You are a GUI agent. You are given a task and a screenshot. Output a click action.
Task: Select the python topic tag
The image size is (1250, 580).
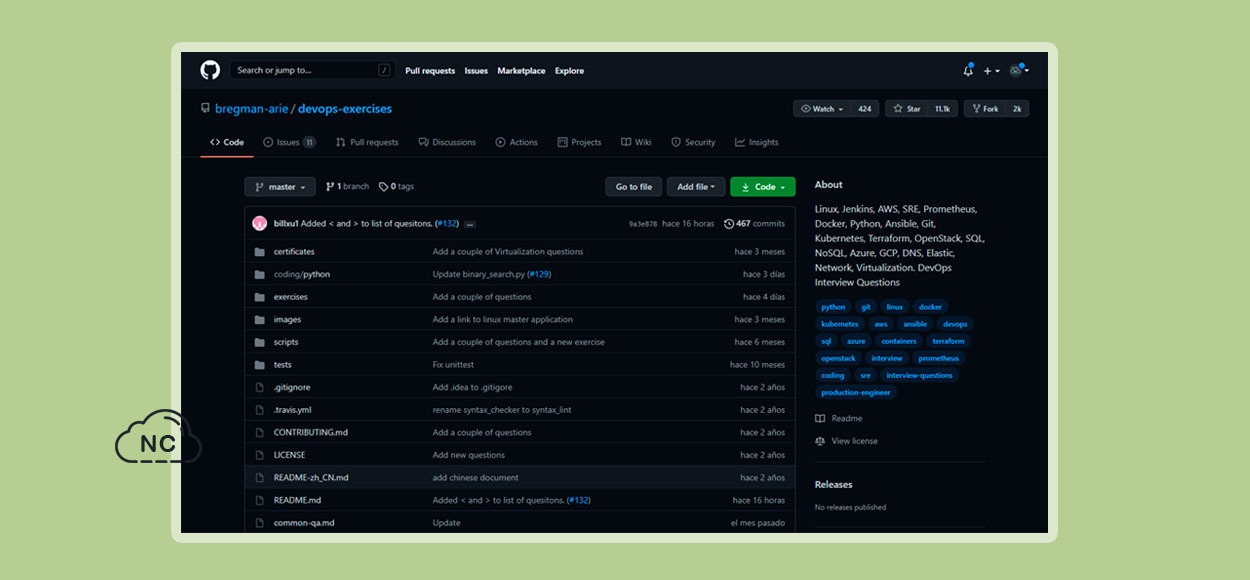833,307
